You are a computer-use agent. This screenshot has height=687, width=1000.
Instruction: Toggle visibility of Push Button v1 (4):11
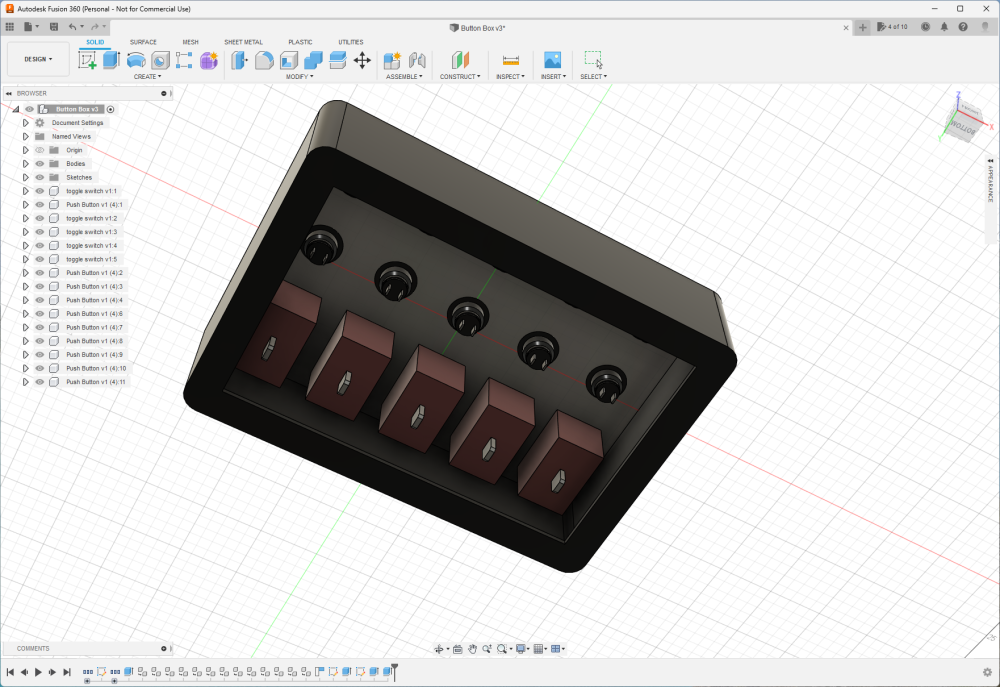pos(40,382)
